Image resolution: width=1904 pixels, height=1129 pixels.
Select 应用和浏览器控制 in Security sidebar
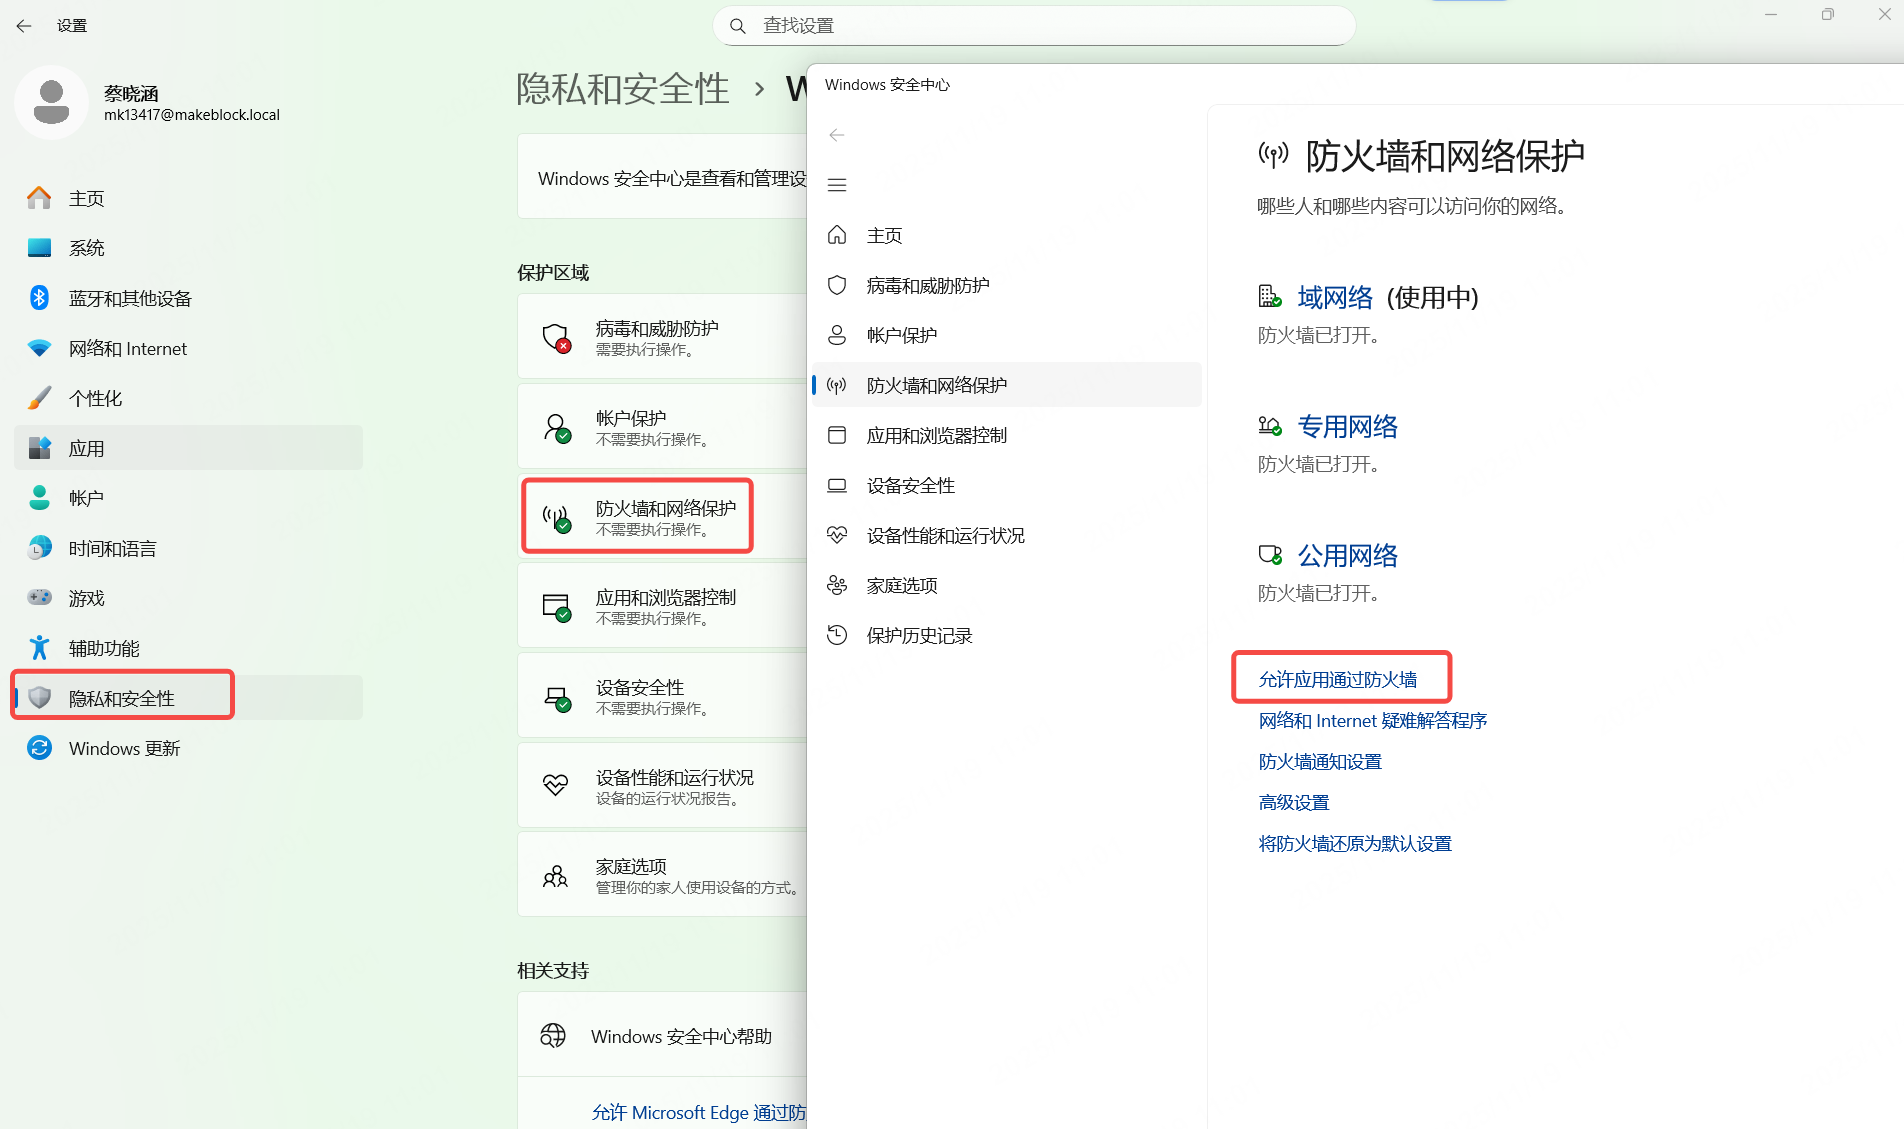pyautogui.click(x=936, y=435)
